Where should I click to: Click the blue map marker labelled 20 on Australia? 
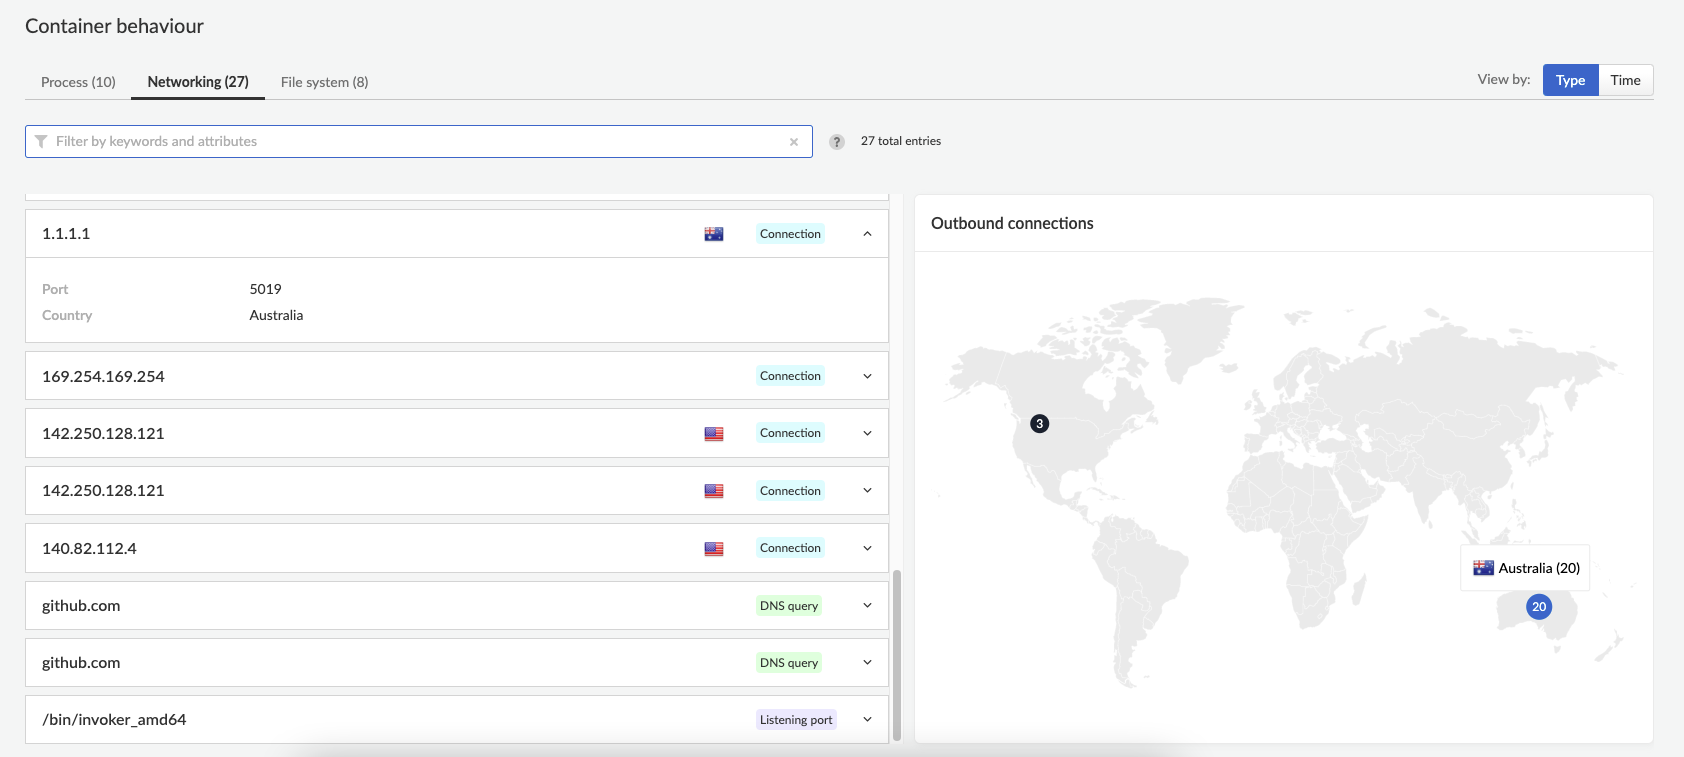coord(1539,606)
